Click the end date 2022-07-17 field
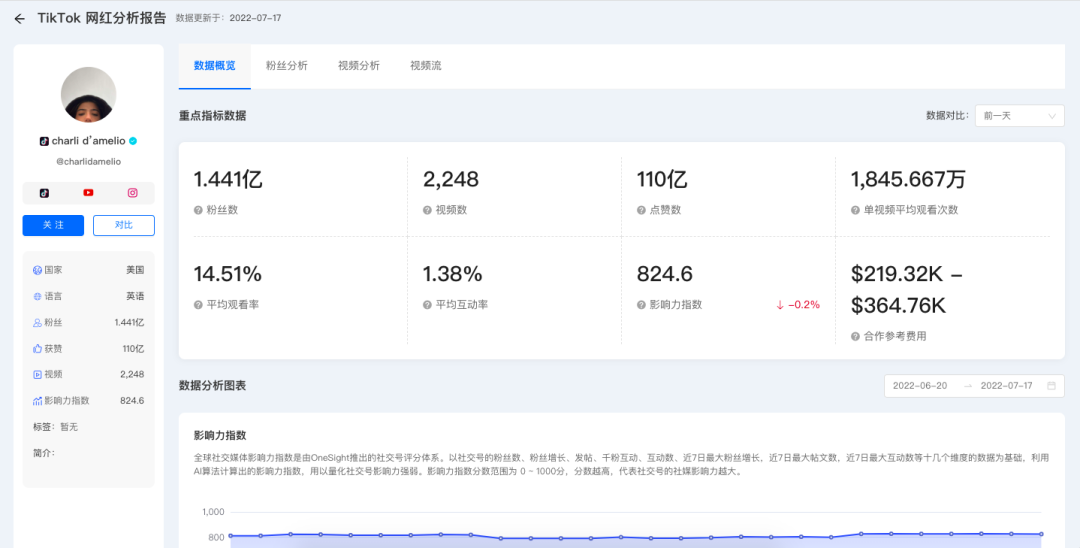 pyautogui.click(x=1006, y=386)
